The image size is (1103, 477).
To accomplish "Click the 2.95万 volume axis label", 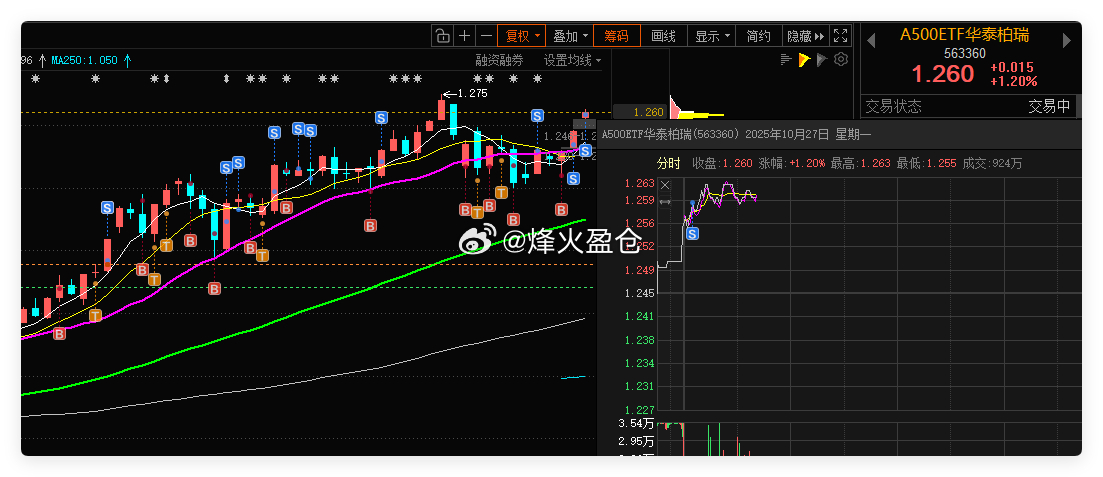I will tap(635, 441).
